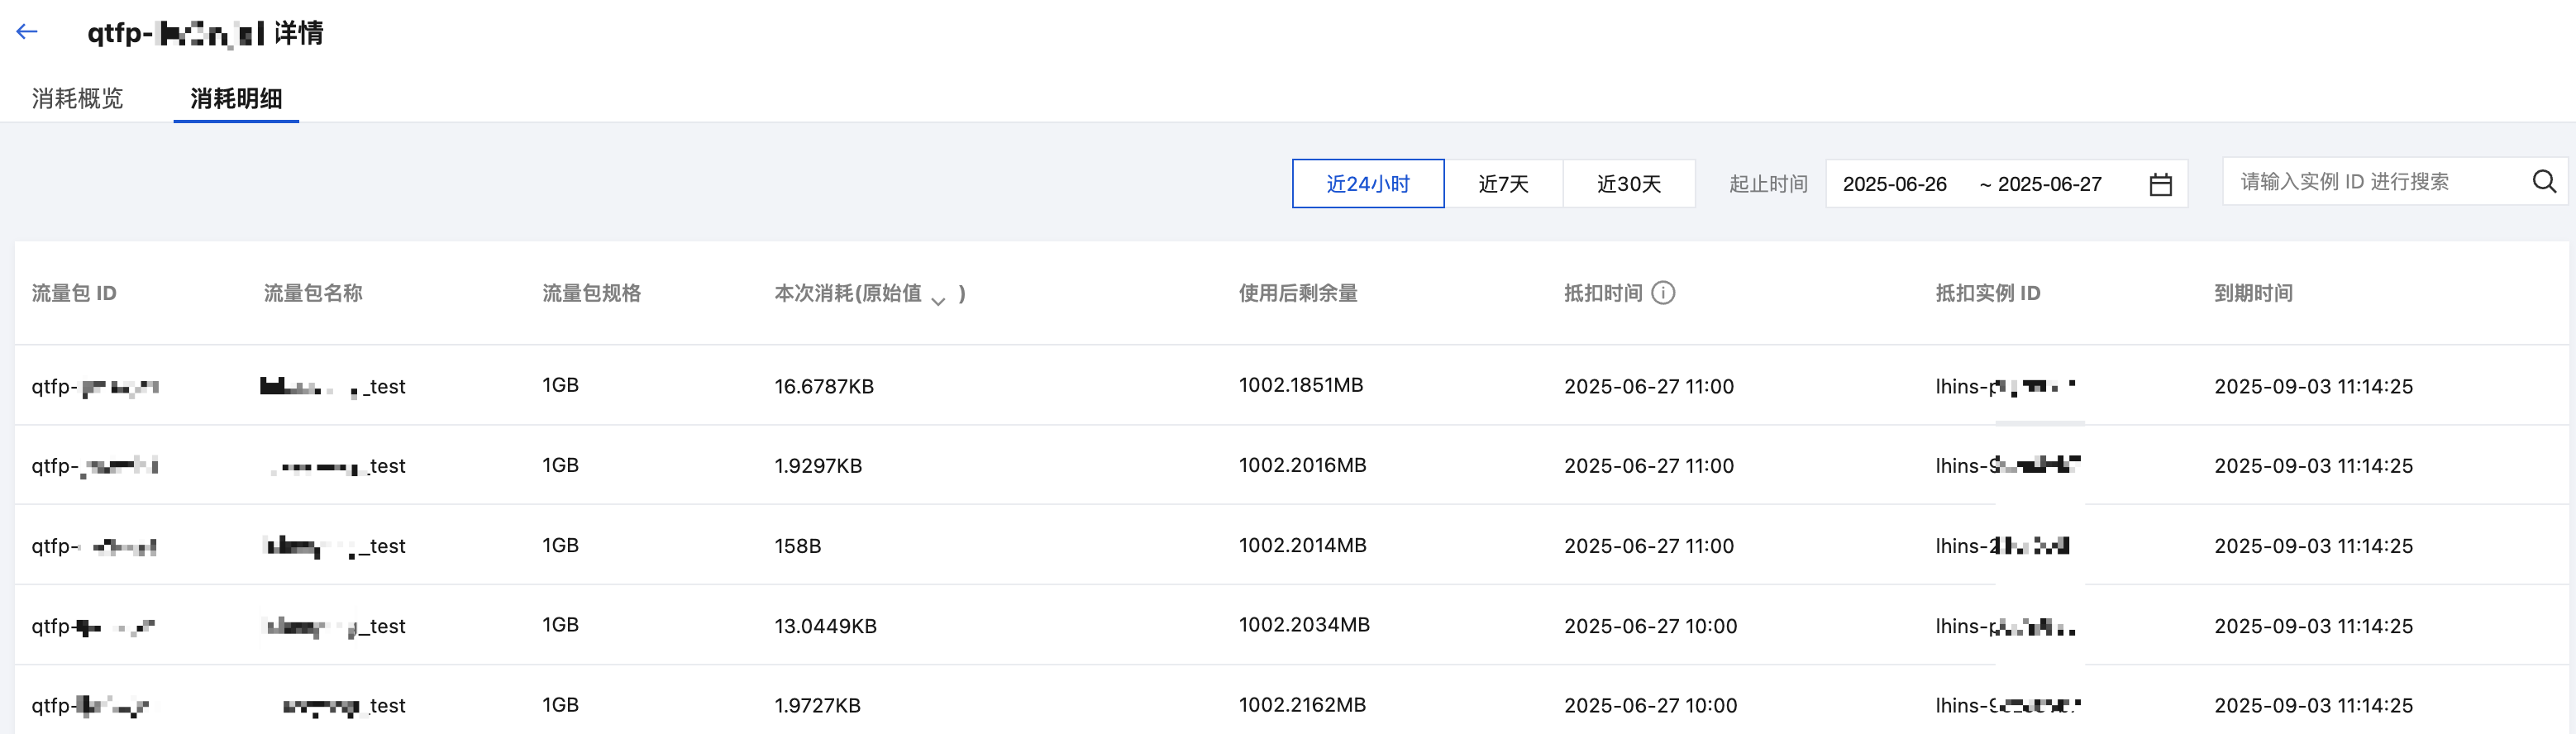Select the 近7天 time range
The width and height of the screenshot is (2576, 734).
click(x=1503, y=184)
